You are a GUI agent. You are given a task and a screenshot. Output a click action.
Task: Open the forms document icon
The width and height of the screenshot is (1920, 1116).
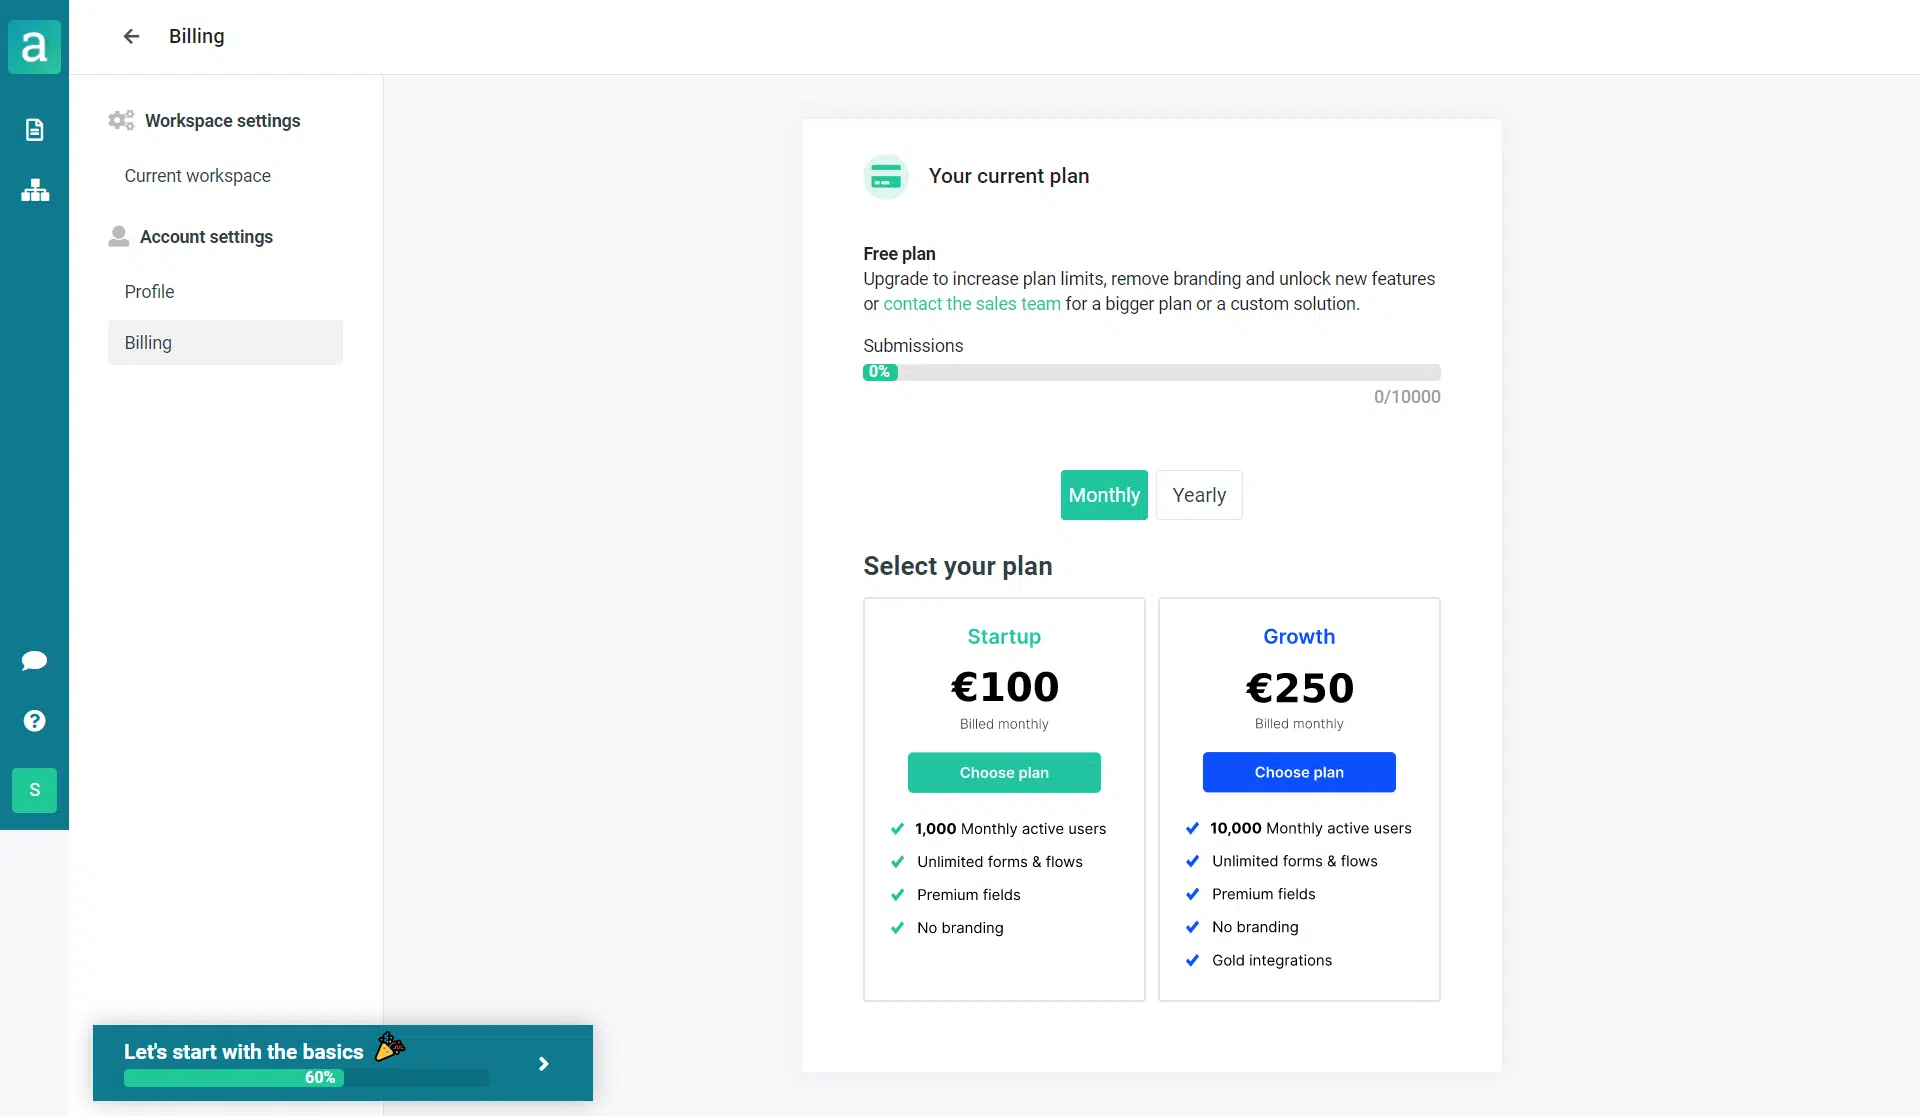(34, 130)
